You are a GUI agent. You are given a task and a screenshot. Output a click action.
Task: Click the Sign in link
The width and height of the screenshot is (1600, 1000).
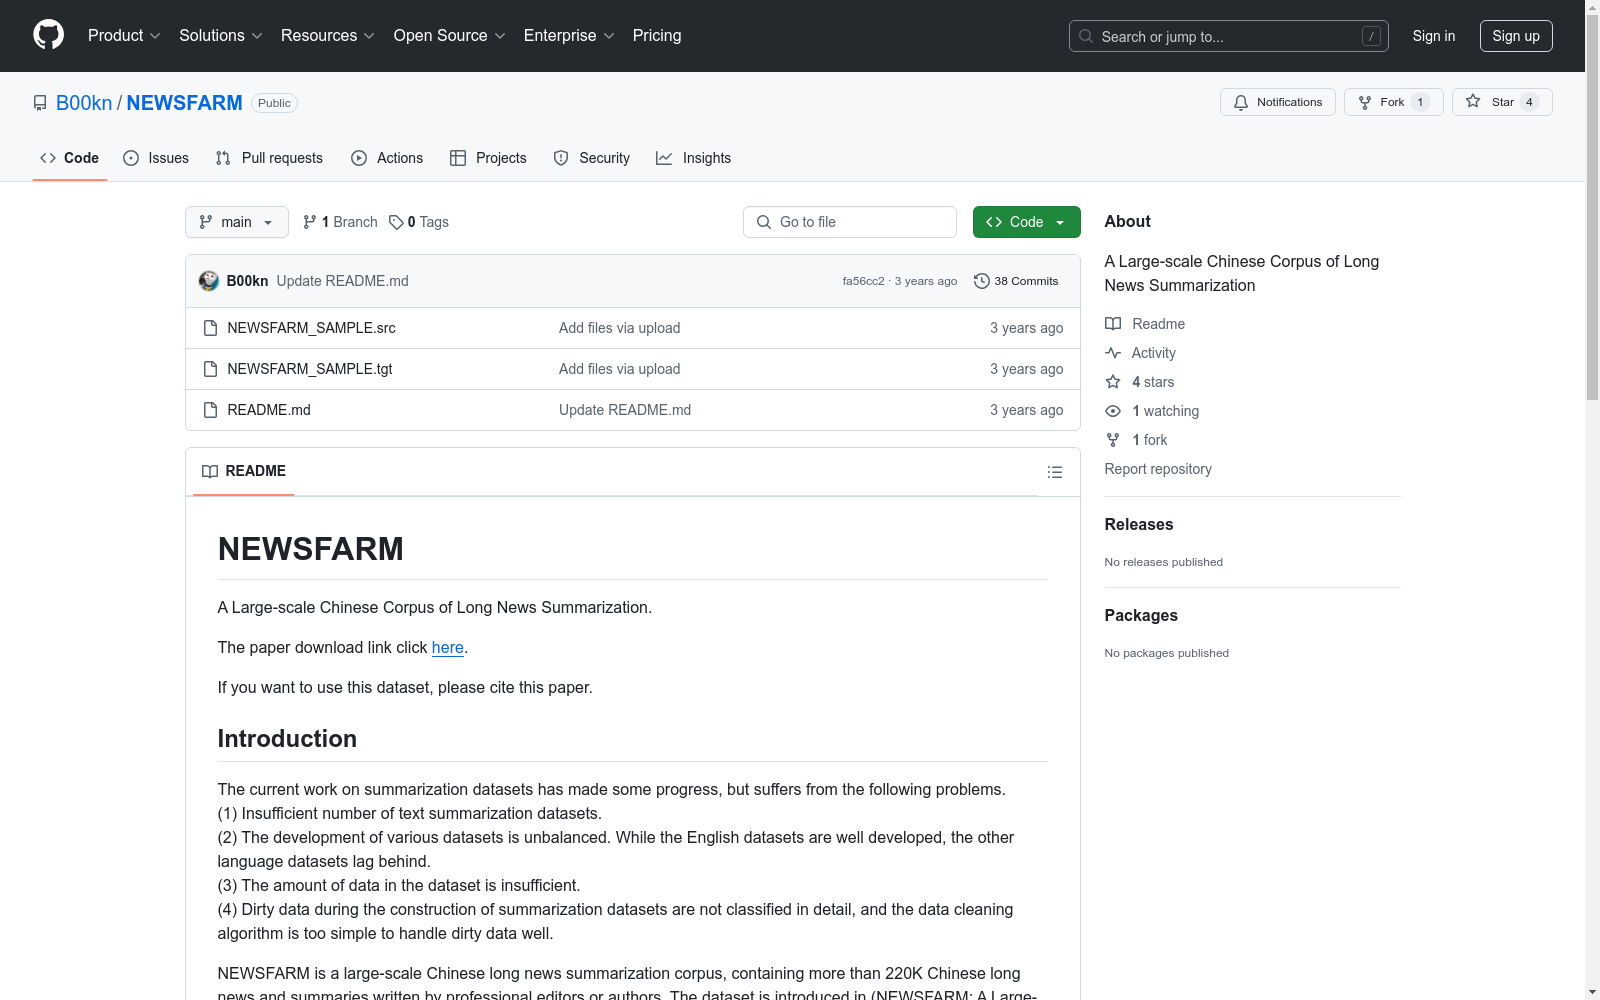click(x=1433, y=36)
